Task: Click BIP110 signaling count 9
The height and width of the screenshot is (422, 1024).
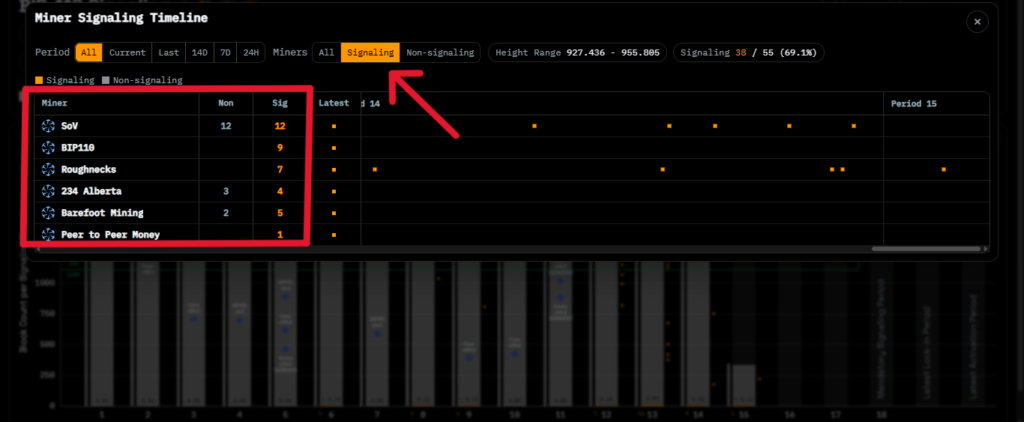Action: [280, 148]
